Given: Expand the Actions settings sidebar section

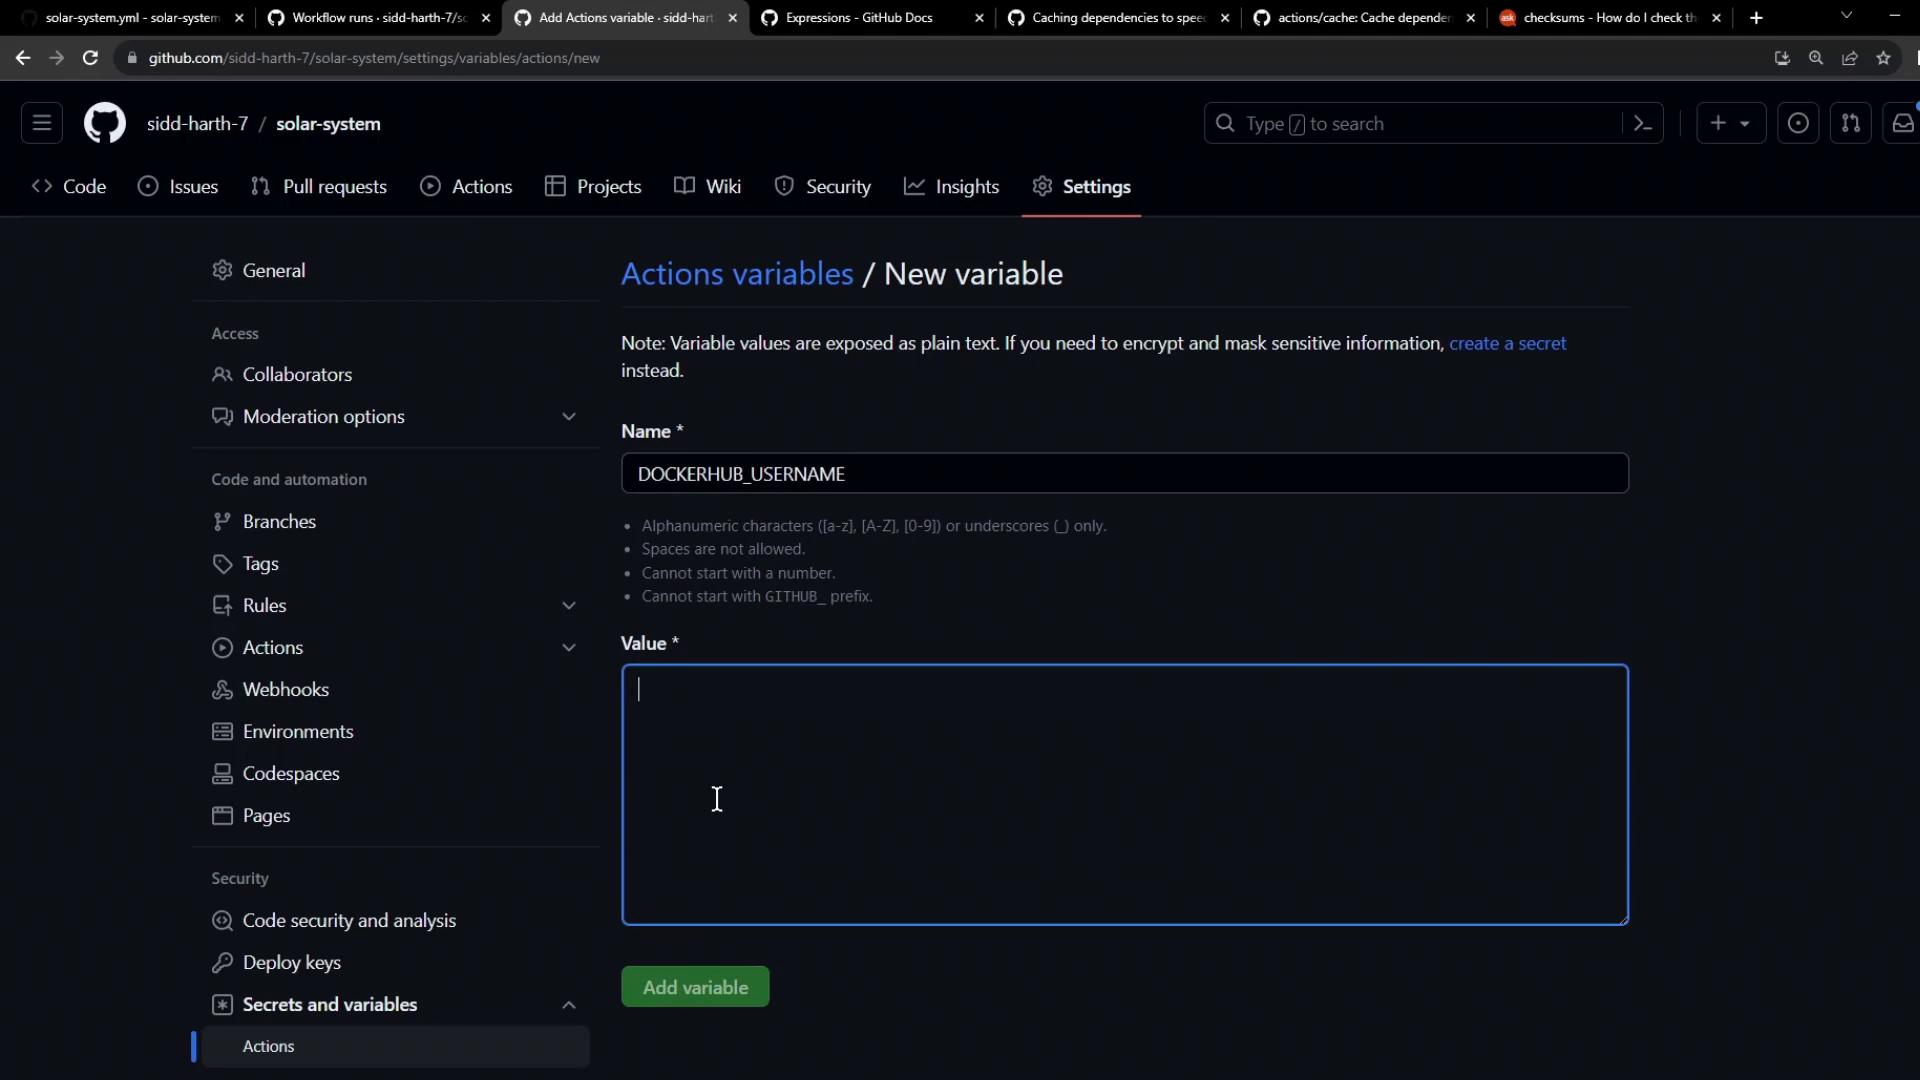Looking at the screenshot, I should point(568,648).
